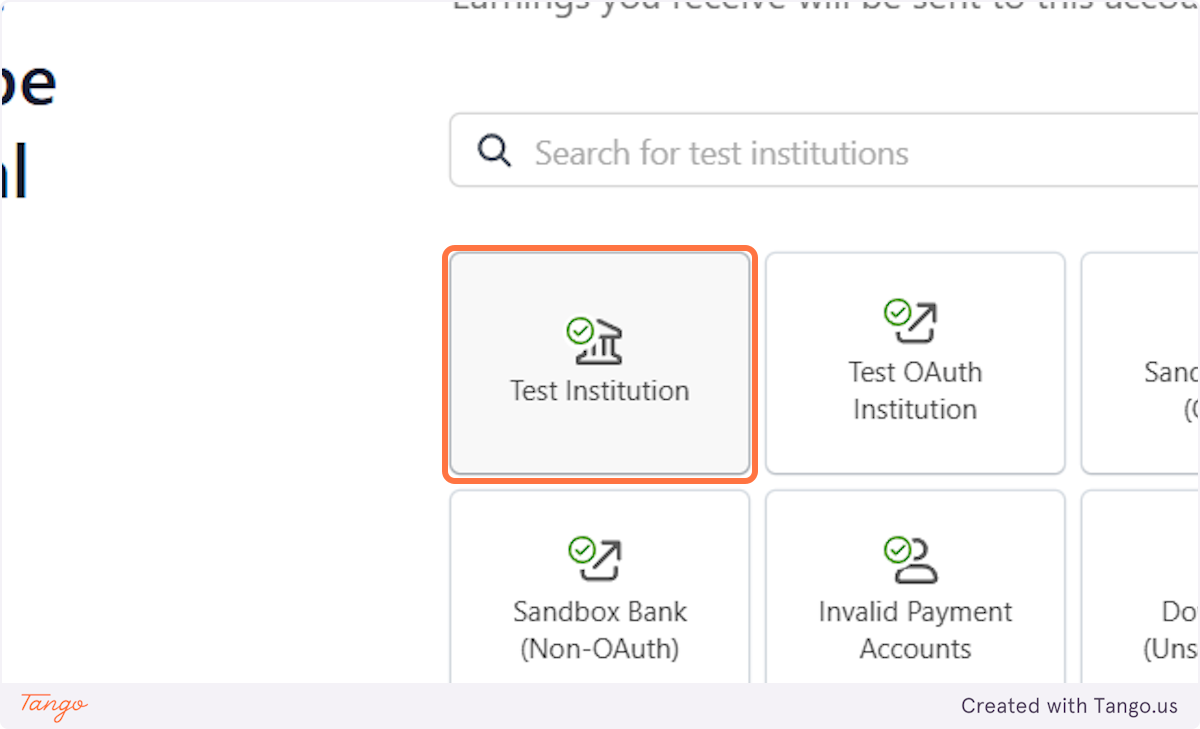Click green check badge on Sandbox Bank icon
The height and width of the screenshot is (729, 1200).
pyautogui.click(x=581, y=549)
